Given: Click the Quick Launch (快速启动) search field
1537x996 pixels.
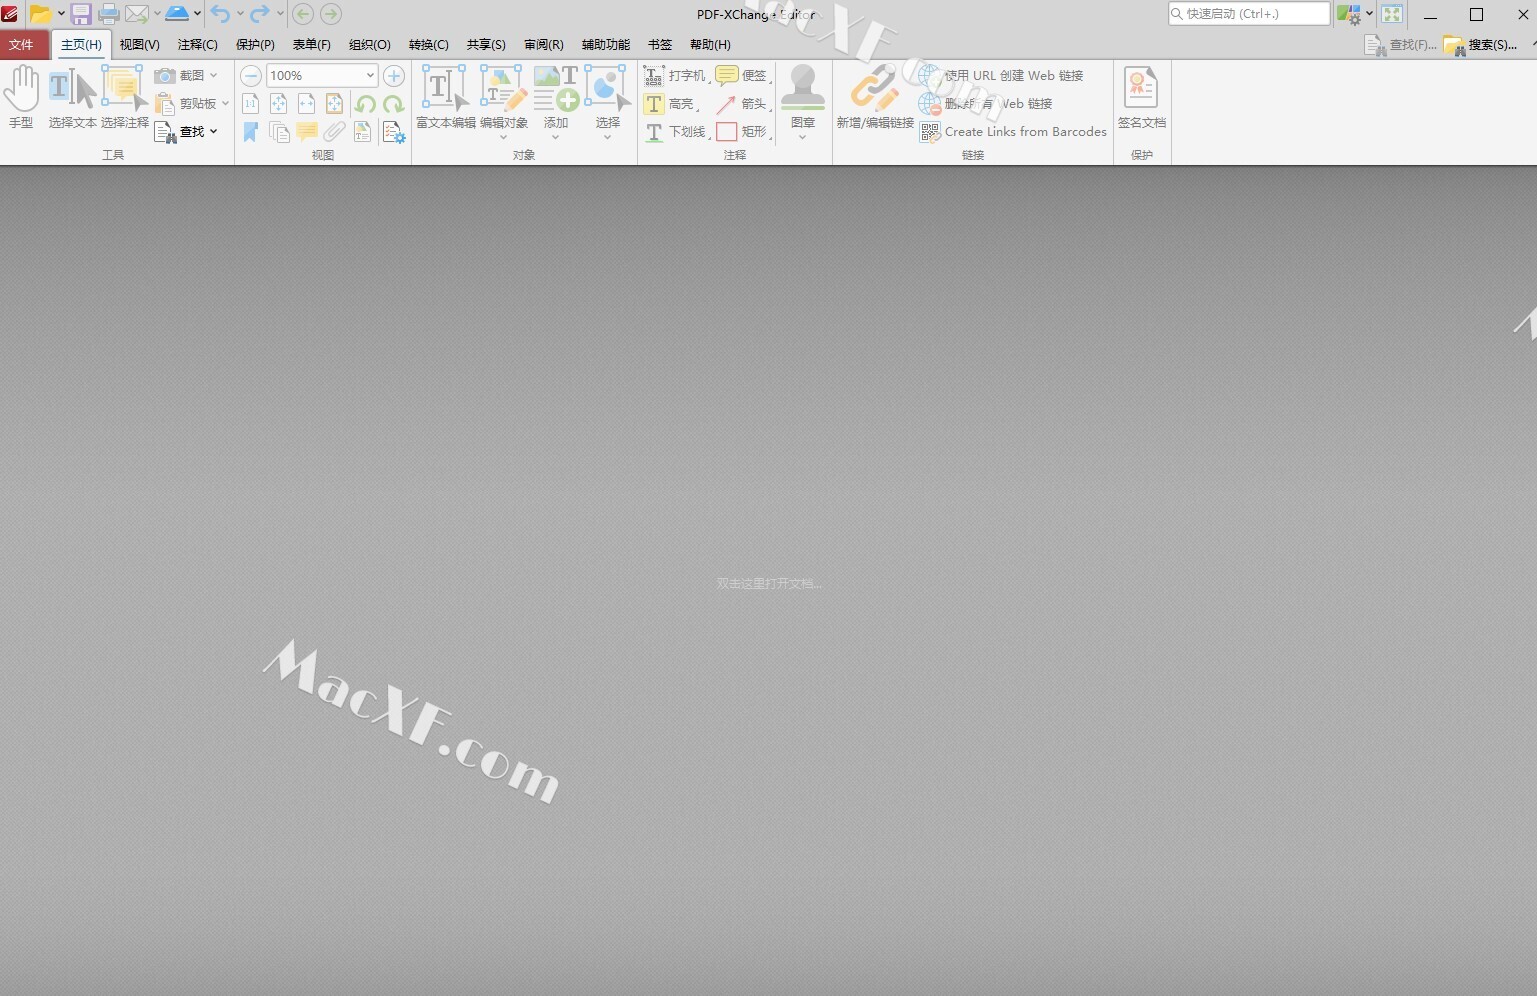Looking at the screenshot, I should 1249,14.
